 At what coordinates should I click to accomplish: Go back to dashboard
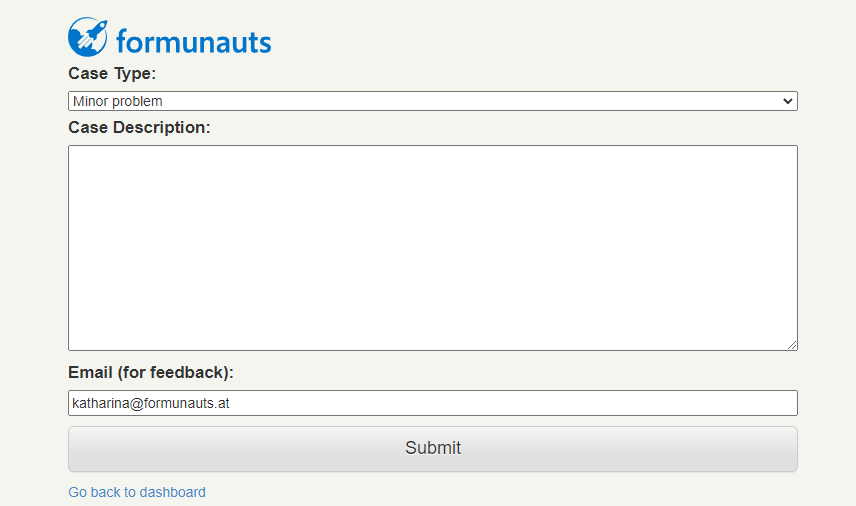pos(137,492)
